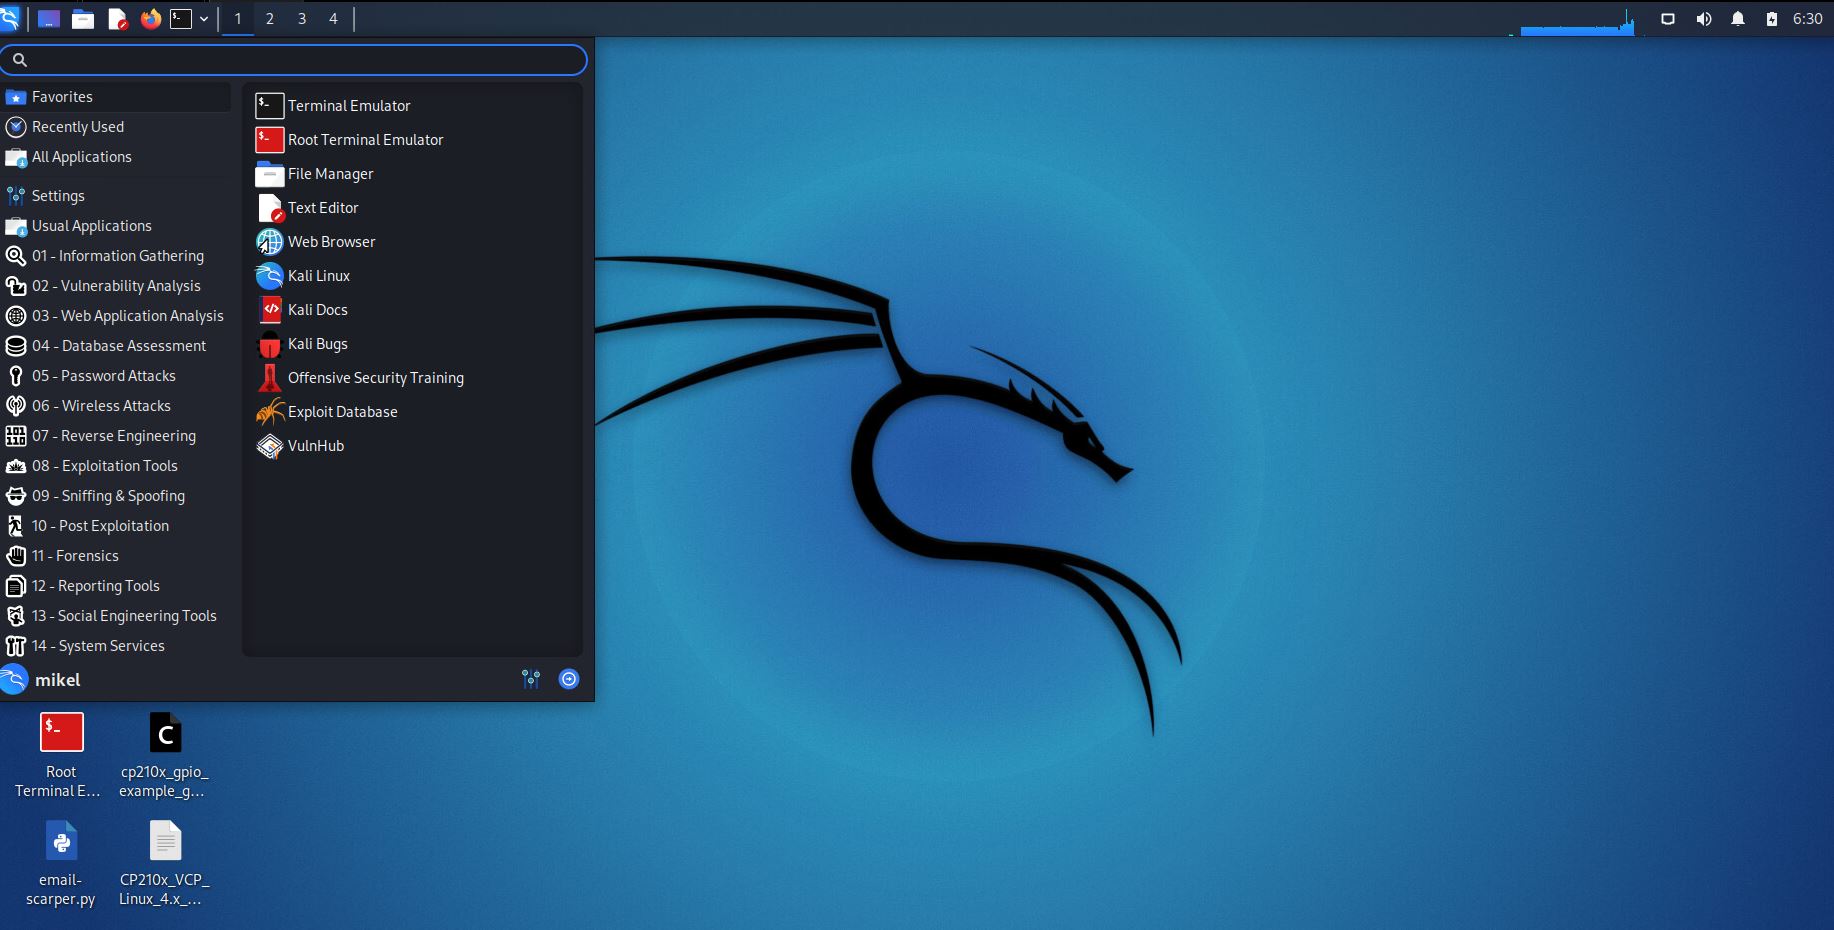This screenshot has width=1834, height=930.
Task: Launch File Manager from favorites list
Action: (412, 174)
